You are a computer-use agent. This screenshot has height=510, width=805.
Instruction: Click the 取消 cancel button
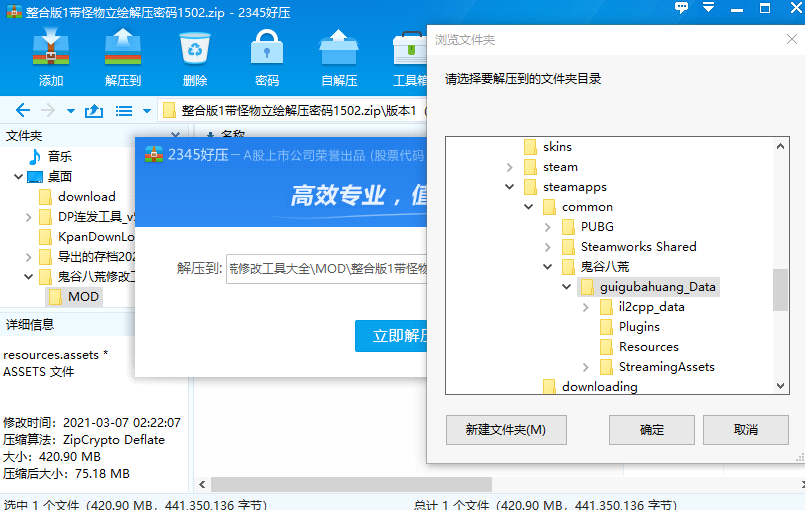(x=745, y=430)
